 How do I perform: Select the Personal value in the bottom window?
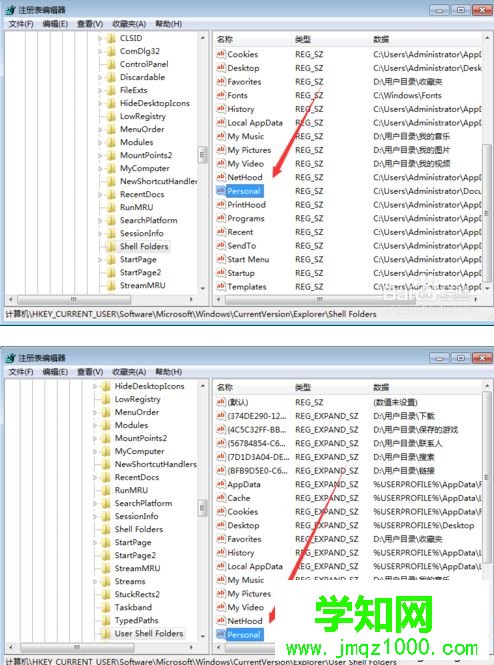click(244, 634)
